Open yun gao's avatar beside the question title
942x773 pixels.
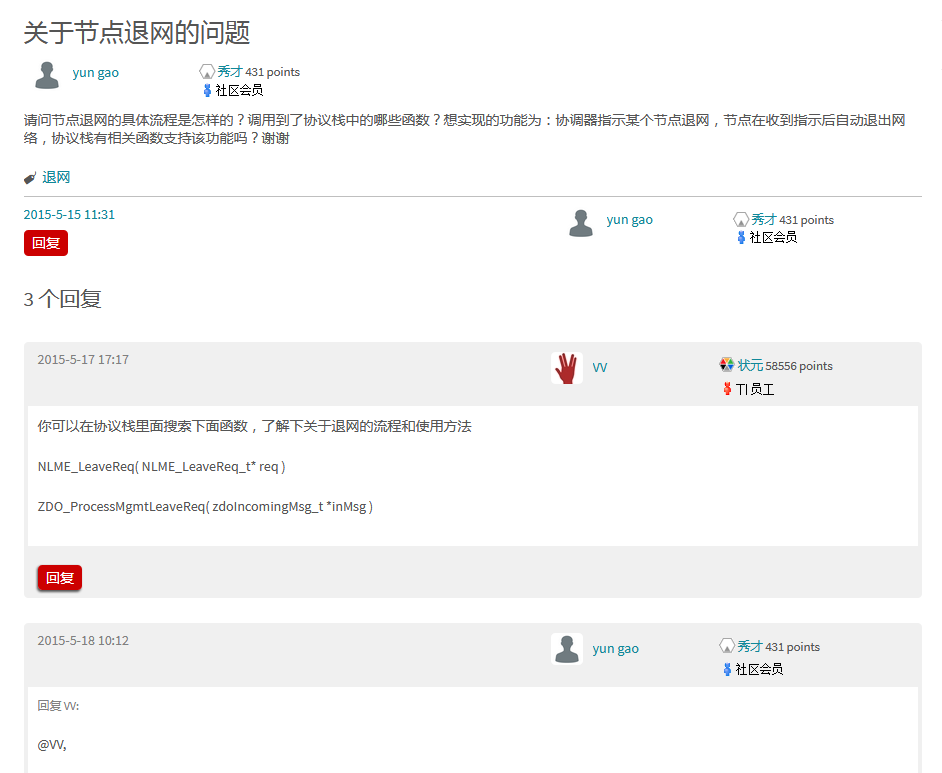click(47, 76)
